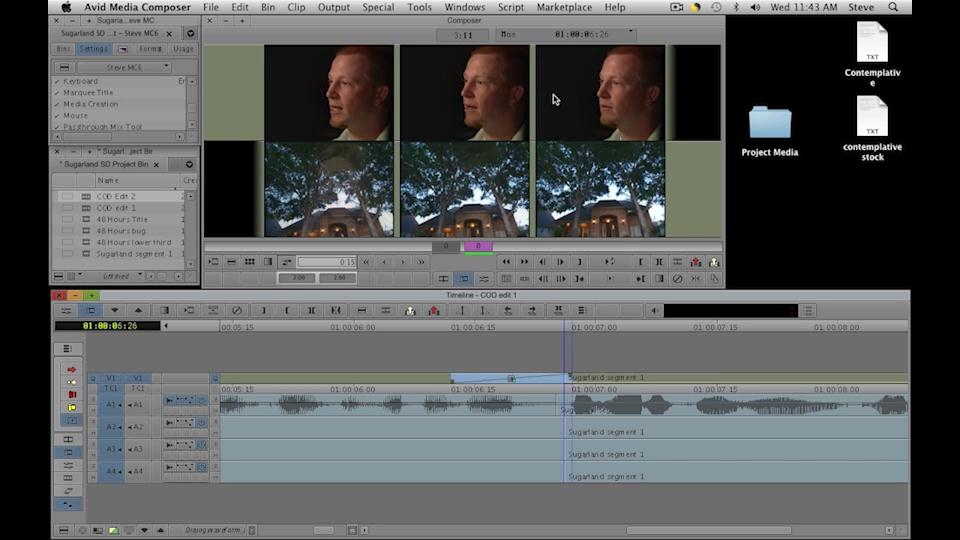The image size is (960, 540).
Task: Open the Steve MC6 user profile dropdown
Action: pos(124,67)
